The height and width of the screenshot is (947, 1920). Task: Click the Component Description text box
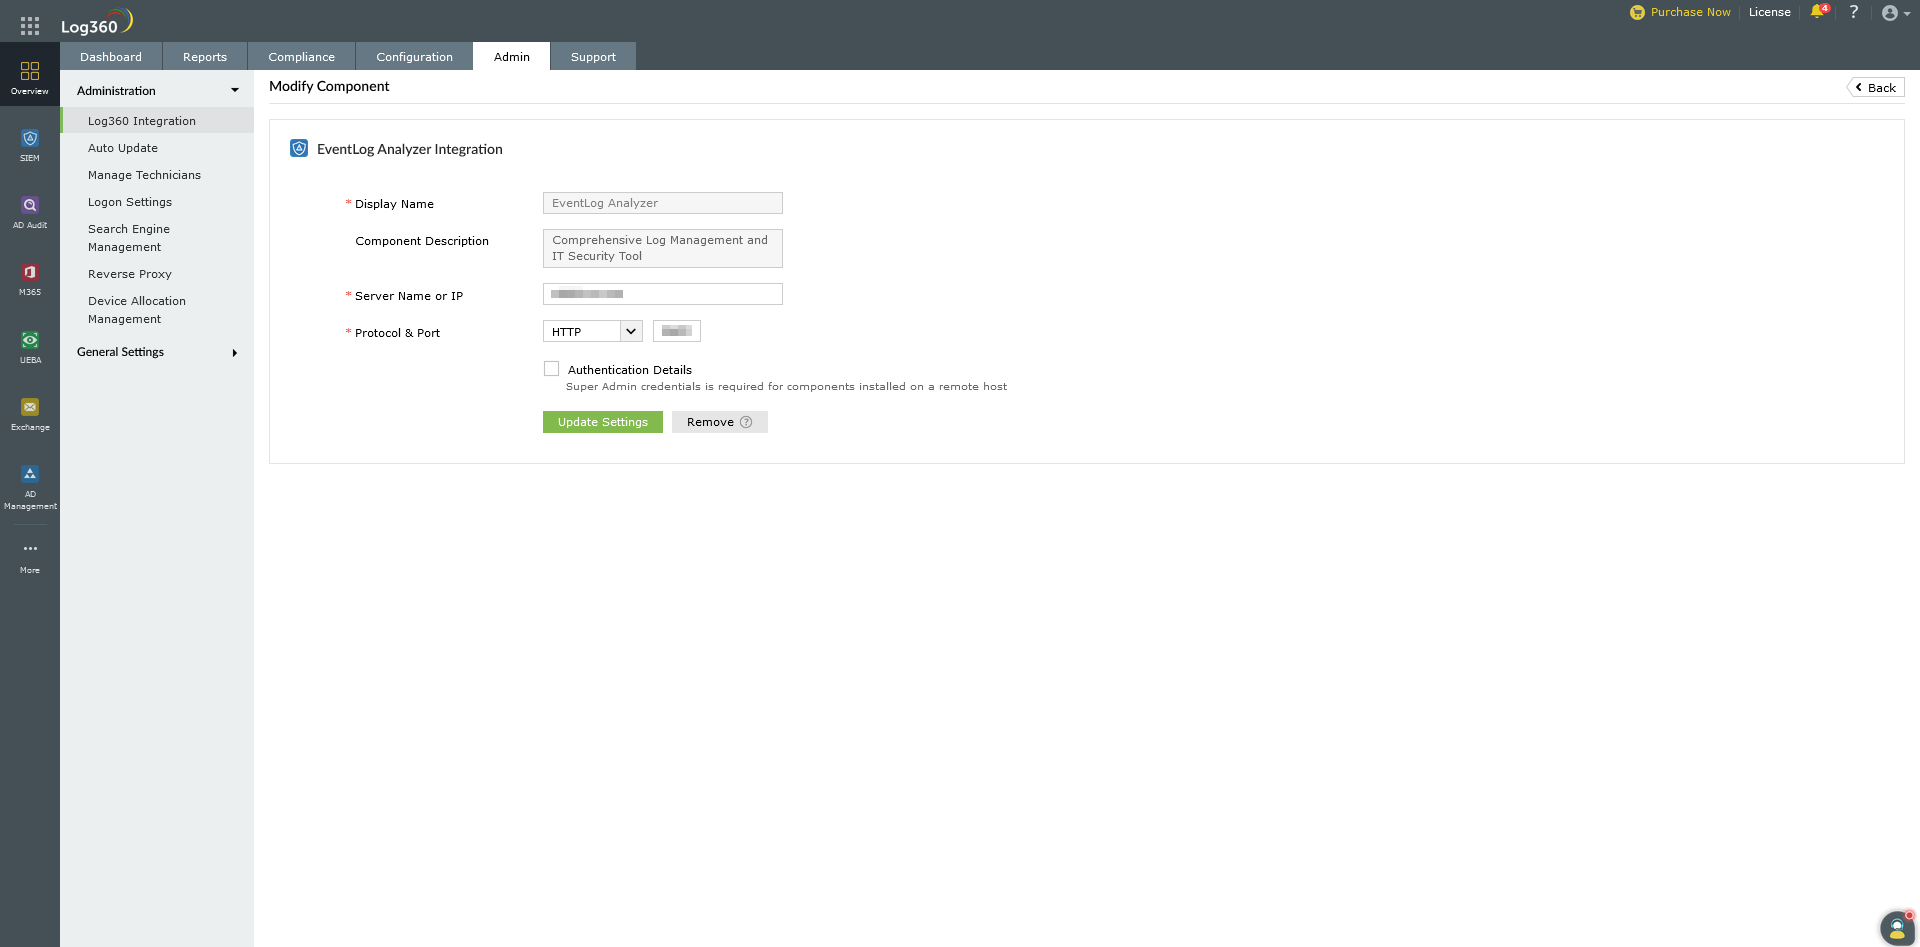point(663,248)
